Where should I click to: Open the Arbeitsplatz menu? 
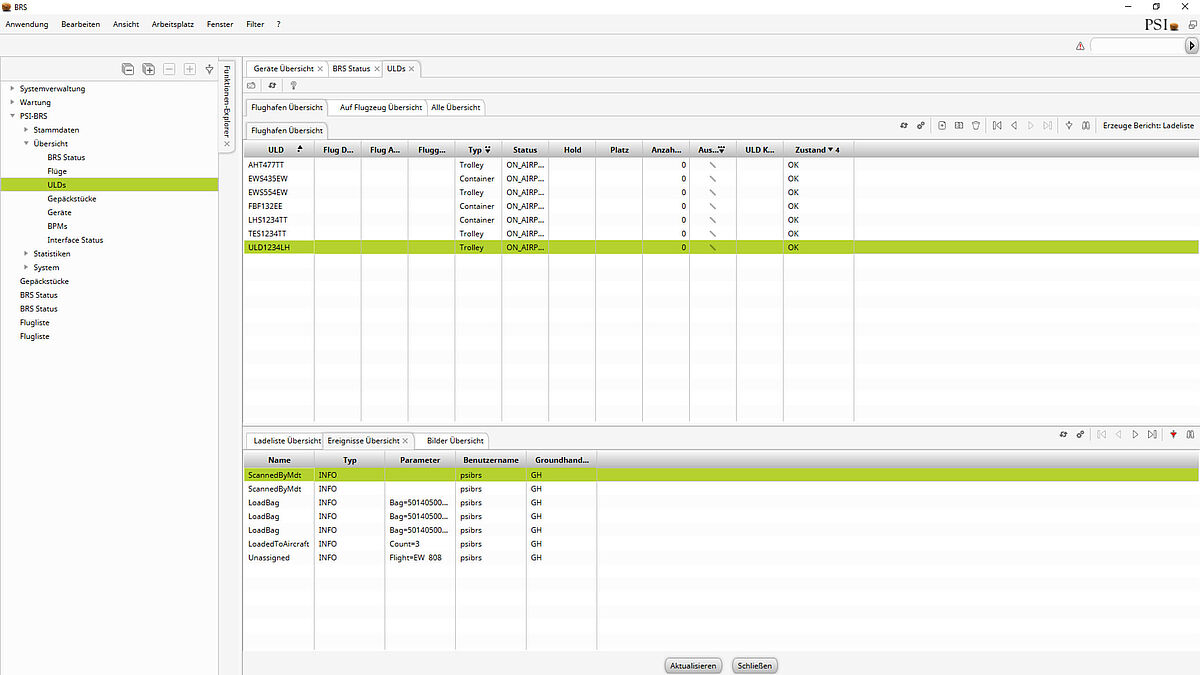click(173, 23)
